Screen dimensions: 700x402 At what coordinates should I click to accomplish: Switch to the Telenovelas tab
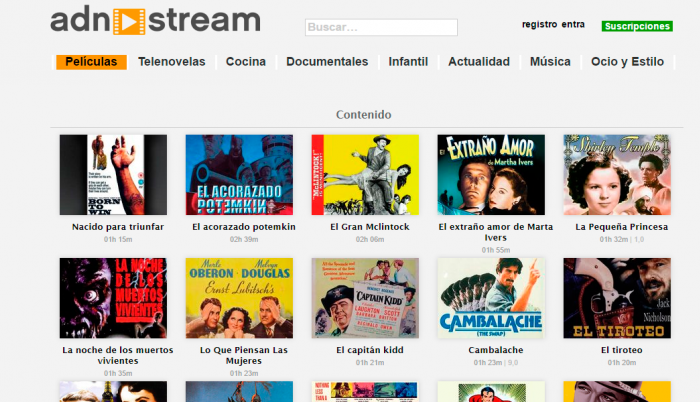[172, 62]
